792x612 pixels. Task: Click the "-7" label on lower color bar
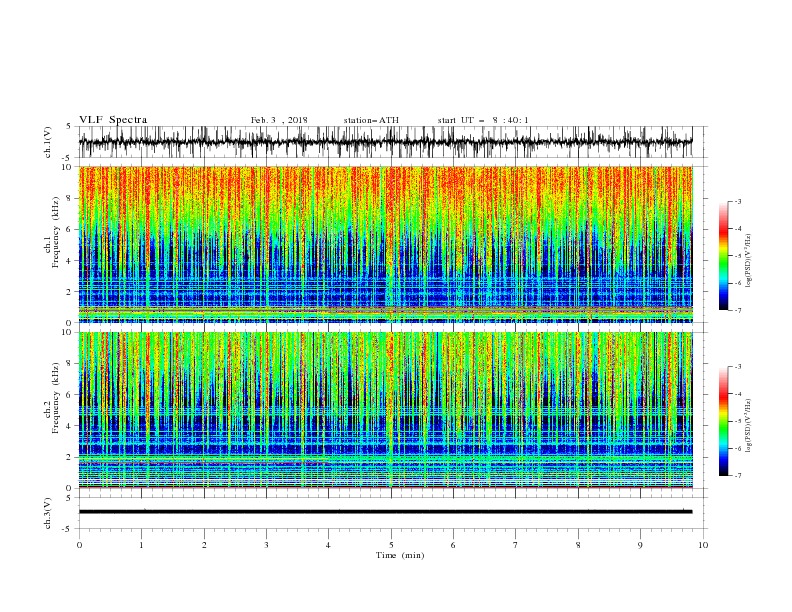tap(738, 475)
